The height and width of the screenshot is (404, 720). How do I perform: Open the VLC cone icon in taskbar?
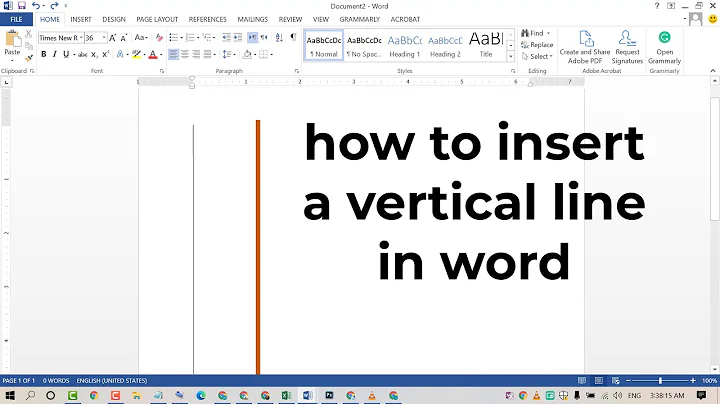click(372, 395)
